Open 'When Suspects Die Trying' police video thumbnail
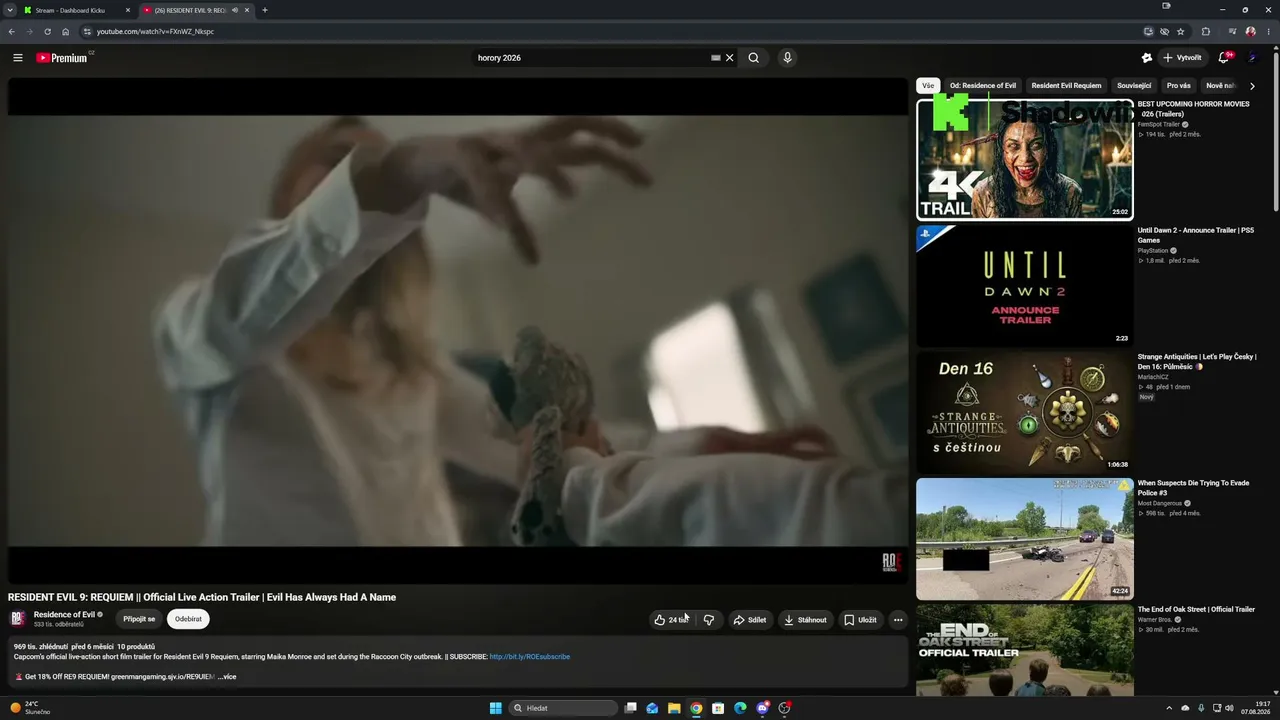 coord(1025,539)
